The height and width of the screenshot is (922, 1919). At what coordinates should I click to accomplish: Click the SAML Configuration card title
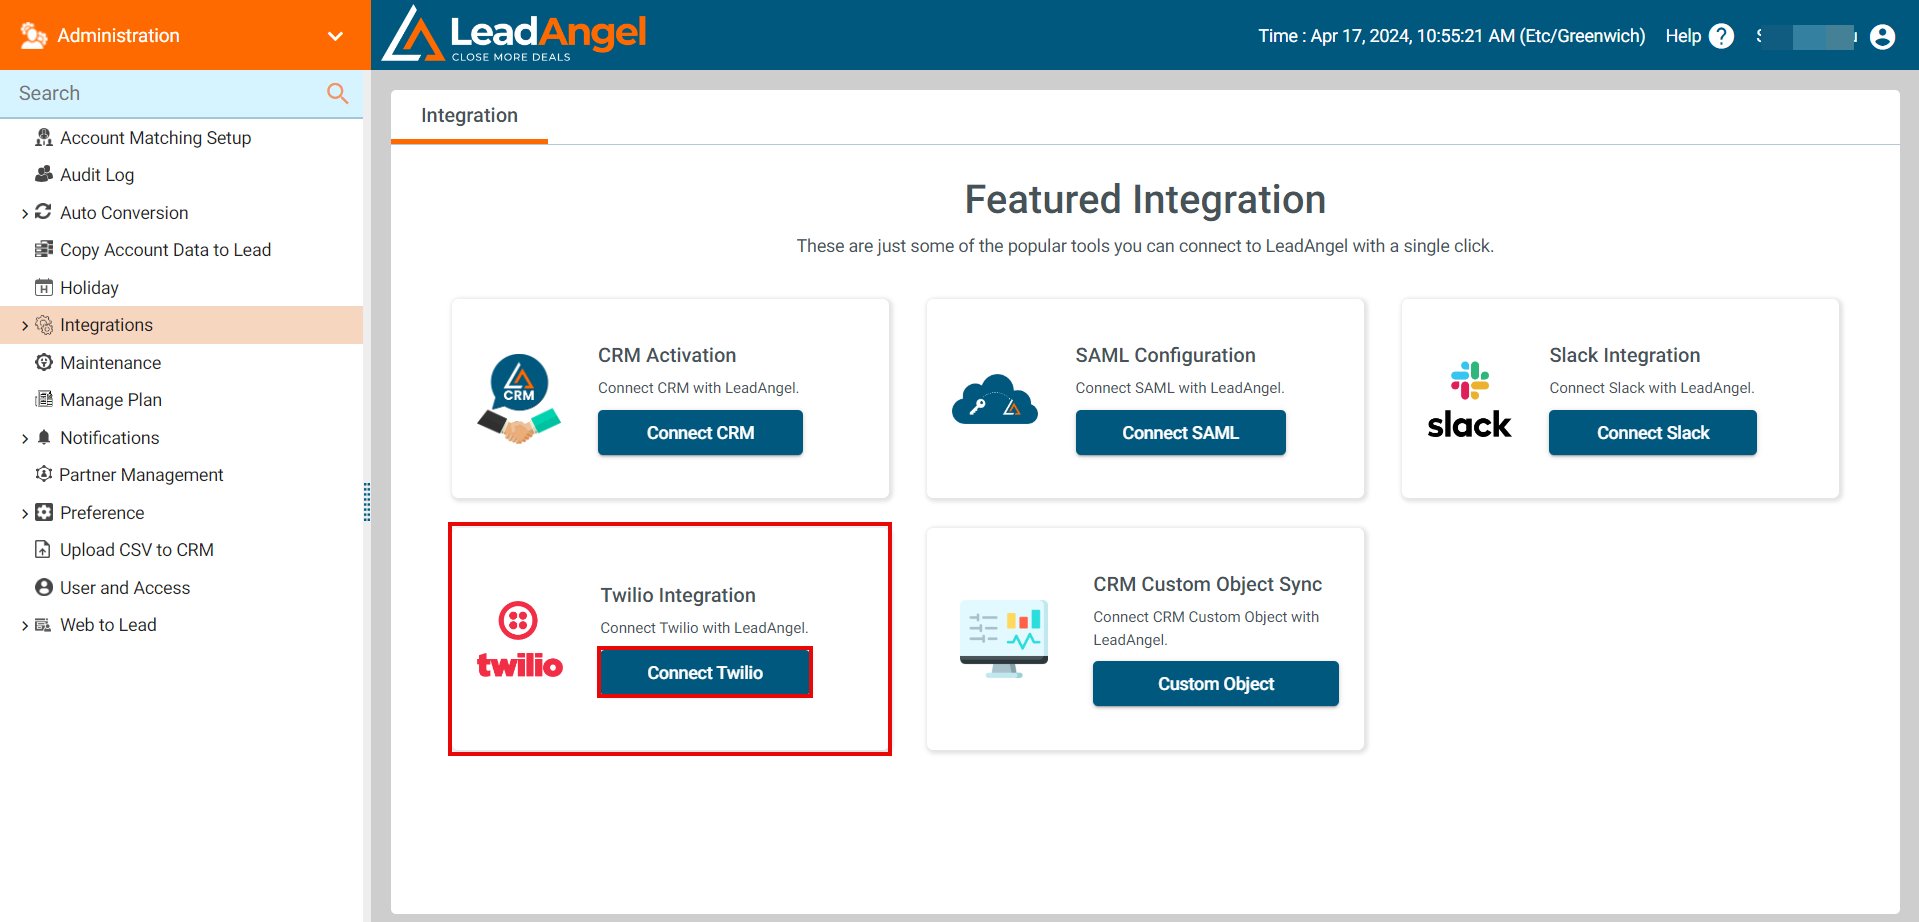[x=1165, y=355]
